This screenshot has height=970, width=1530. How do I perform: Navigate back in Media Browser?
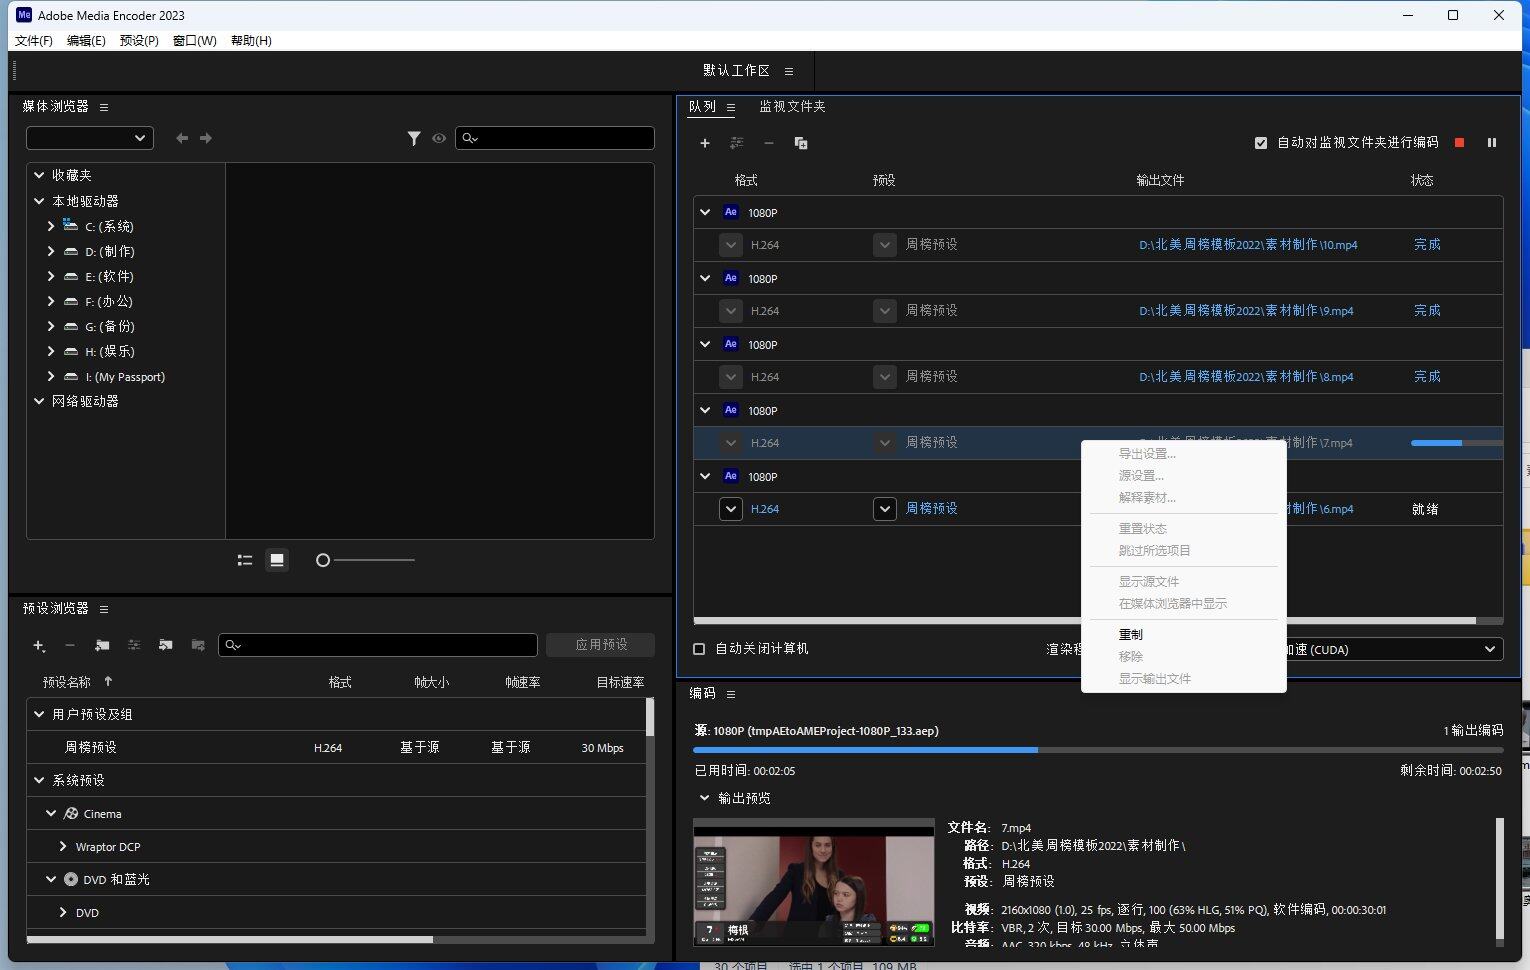tap(182, 138)
